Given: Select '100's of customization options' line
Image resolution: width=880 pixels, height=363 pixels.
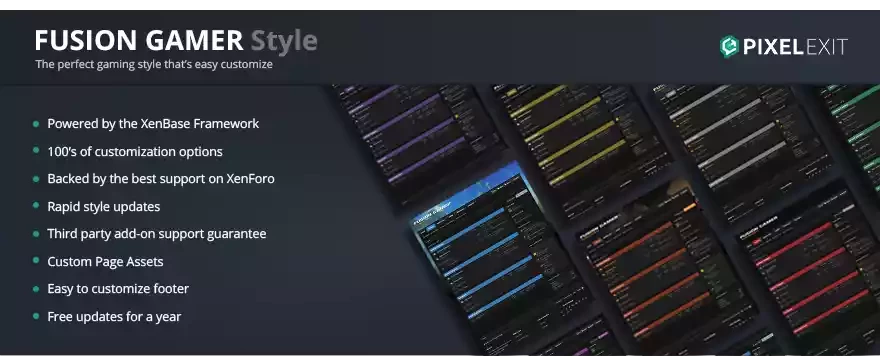Looking at the screenshot, I should pyautogui.click(x=135, y=151).
